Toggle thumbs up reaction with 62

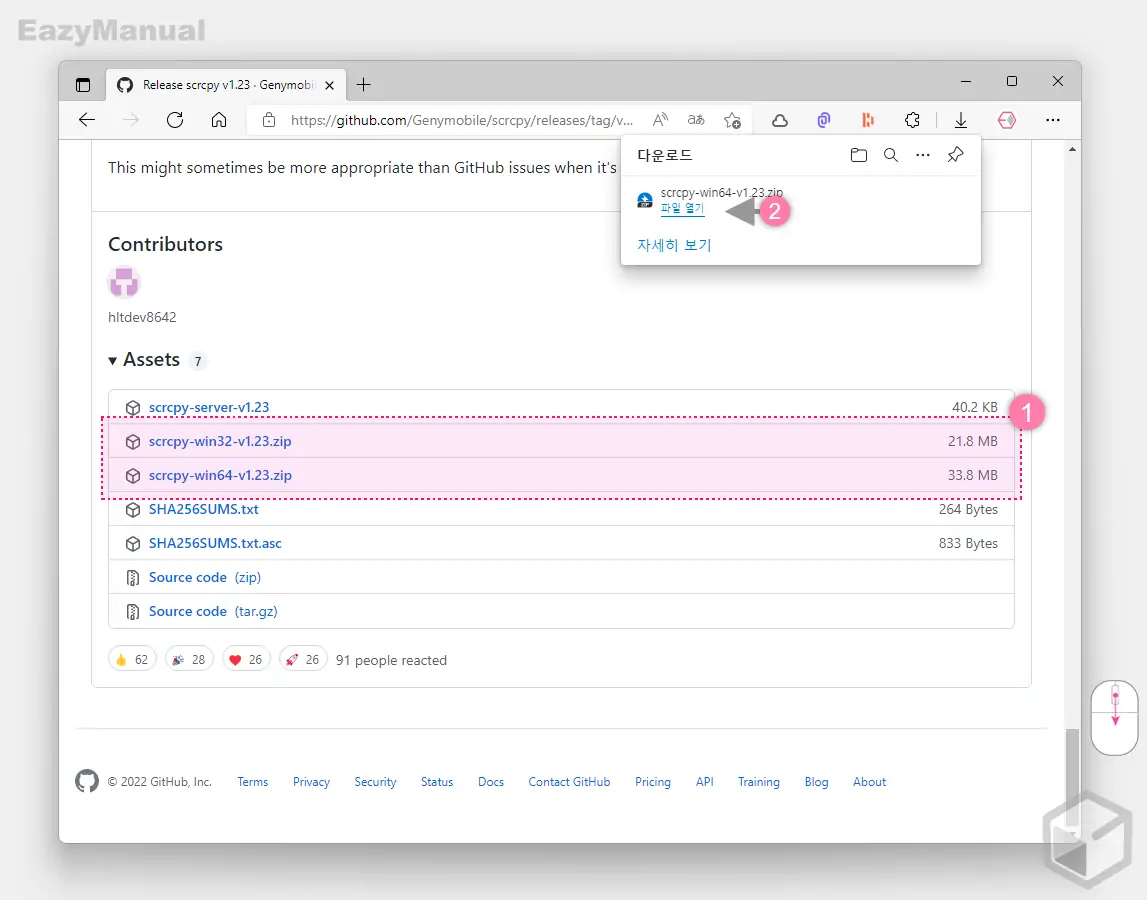(x=132, y=659)
